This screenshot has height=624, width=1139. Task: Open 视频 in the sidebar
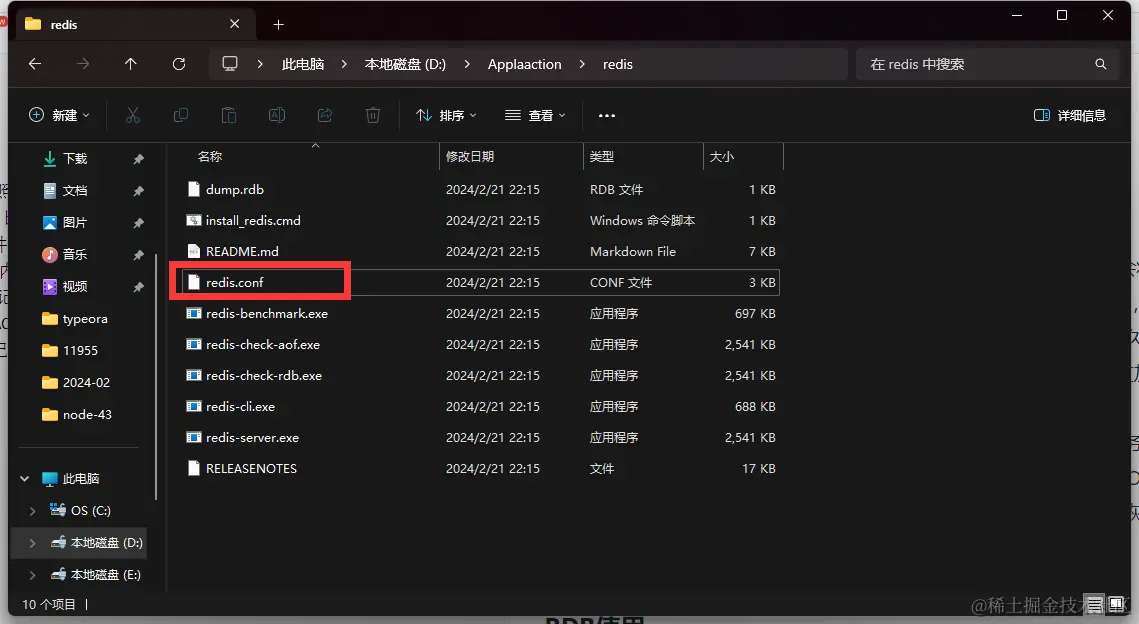(x=75, y=286)
